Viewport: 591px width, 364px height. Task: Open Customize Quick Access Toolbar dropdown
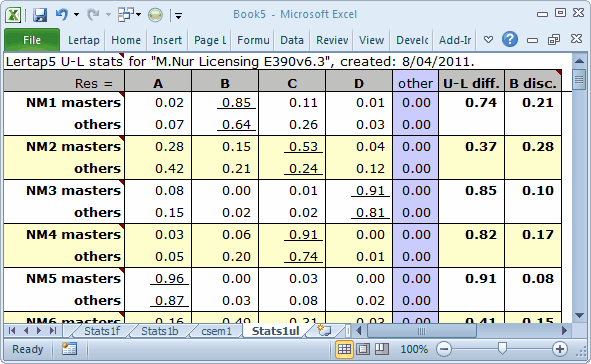tap(178, 15)
